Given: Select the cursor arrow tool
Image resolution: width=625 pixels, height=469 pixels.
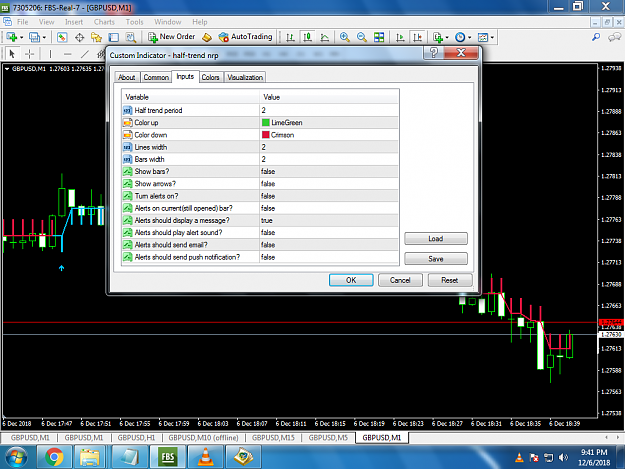Looking at the screenshot, I should (x=12, y=53).
